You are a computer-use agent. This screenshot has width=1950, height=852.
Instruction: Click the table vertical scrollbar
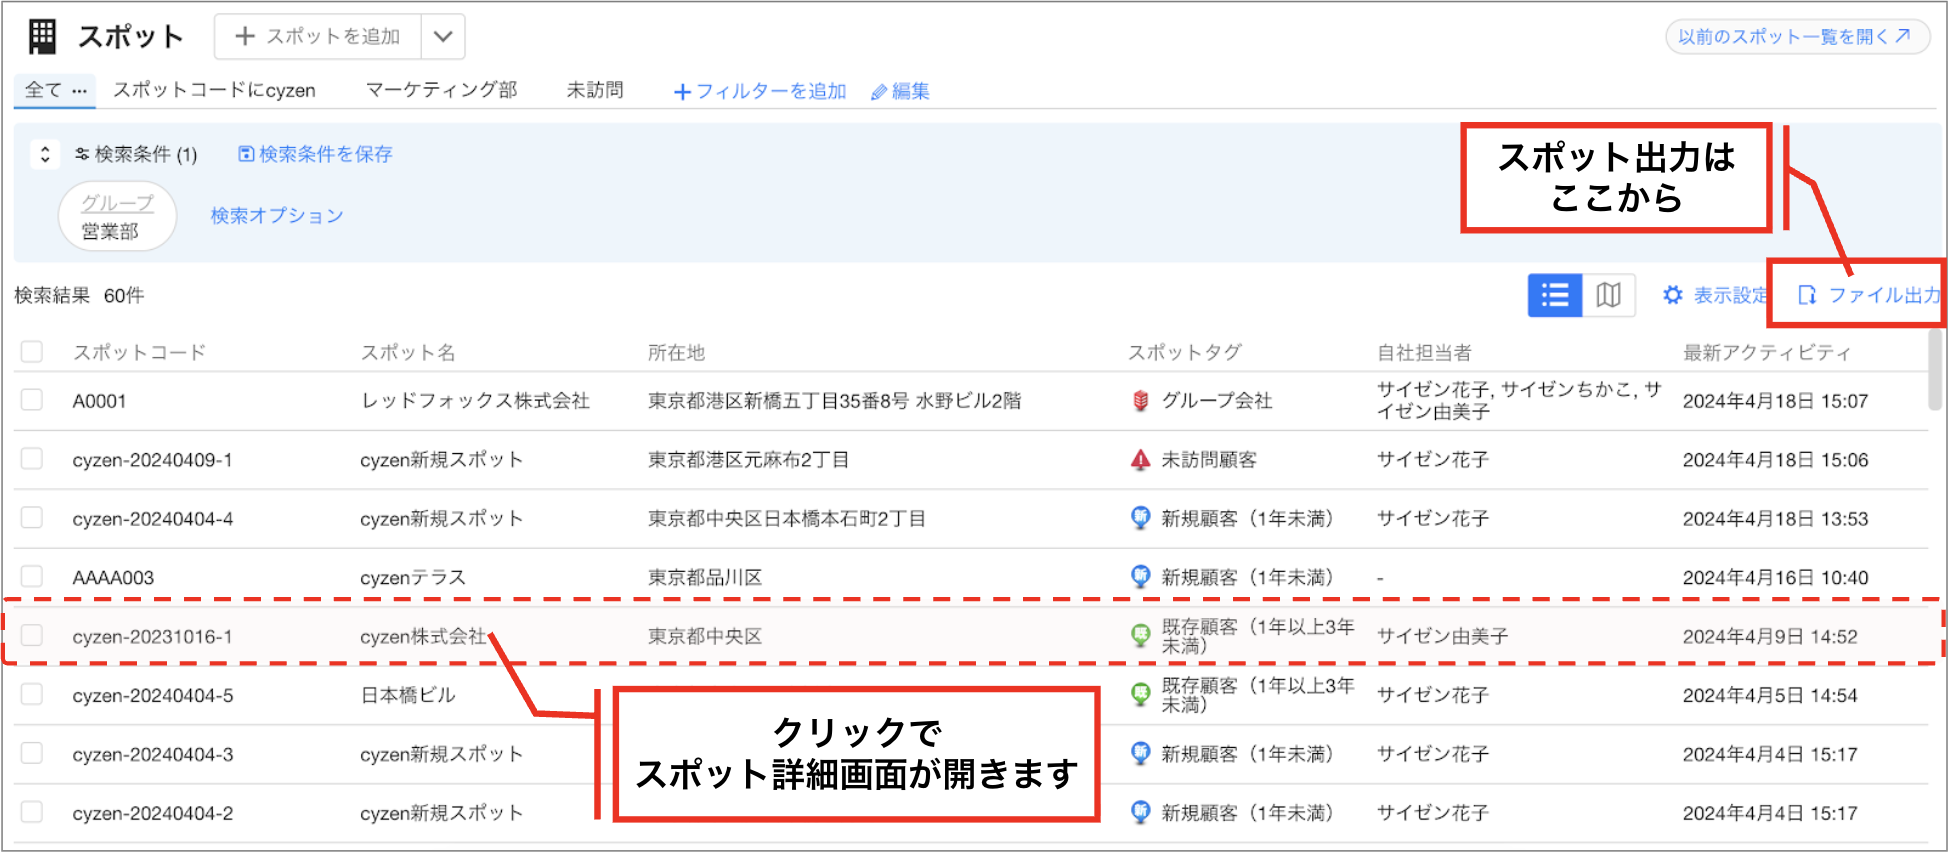point(1936,370)
